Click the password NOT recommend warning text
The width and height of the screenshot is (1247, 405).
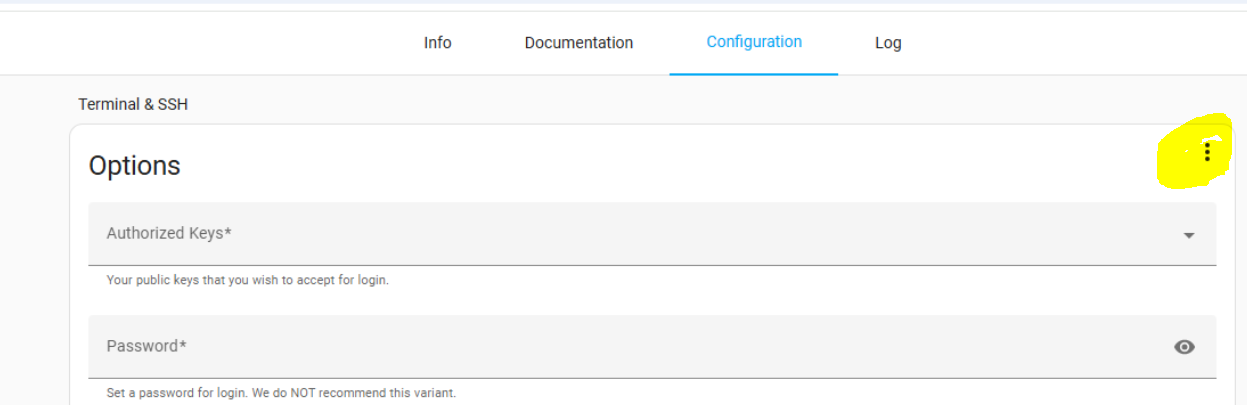(x=281, y=393)
